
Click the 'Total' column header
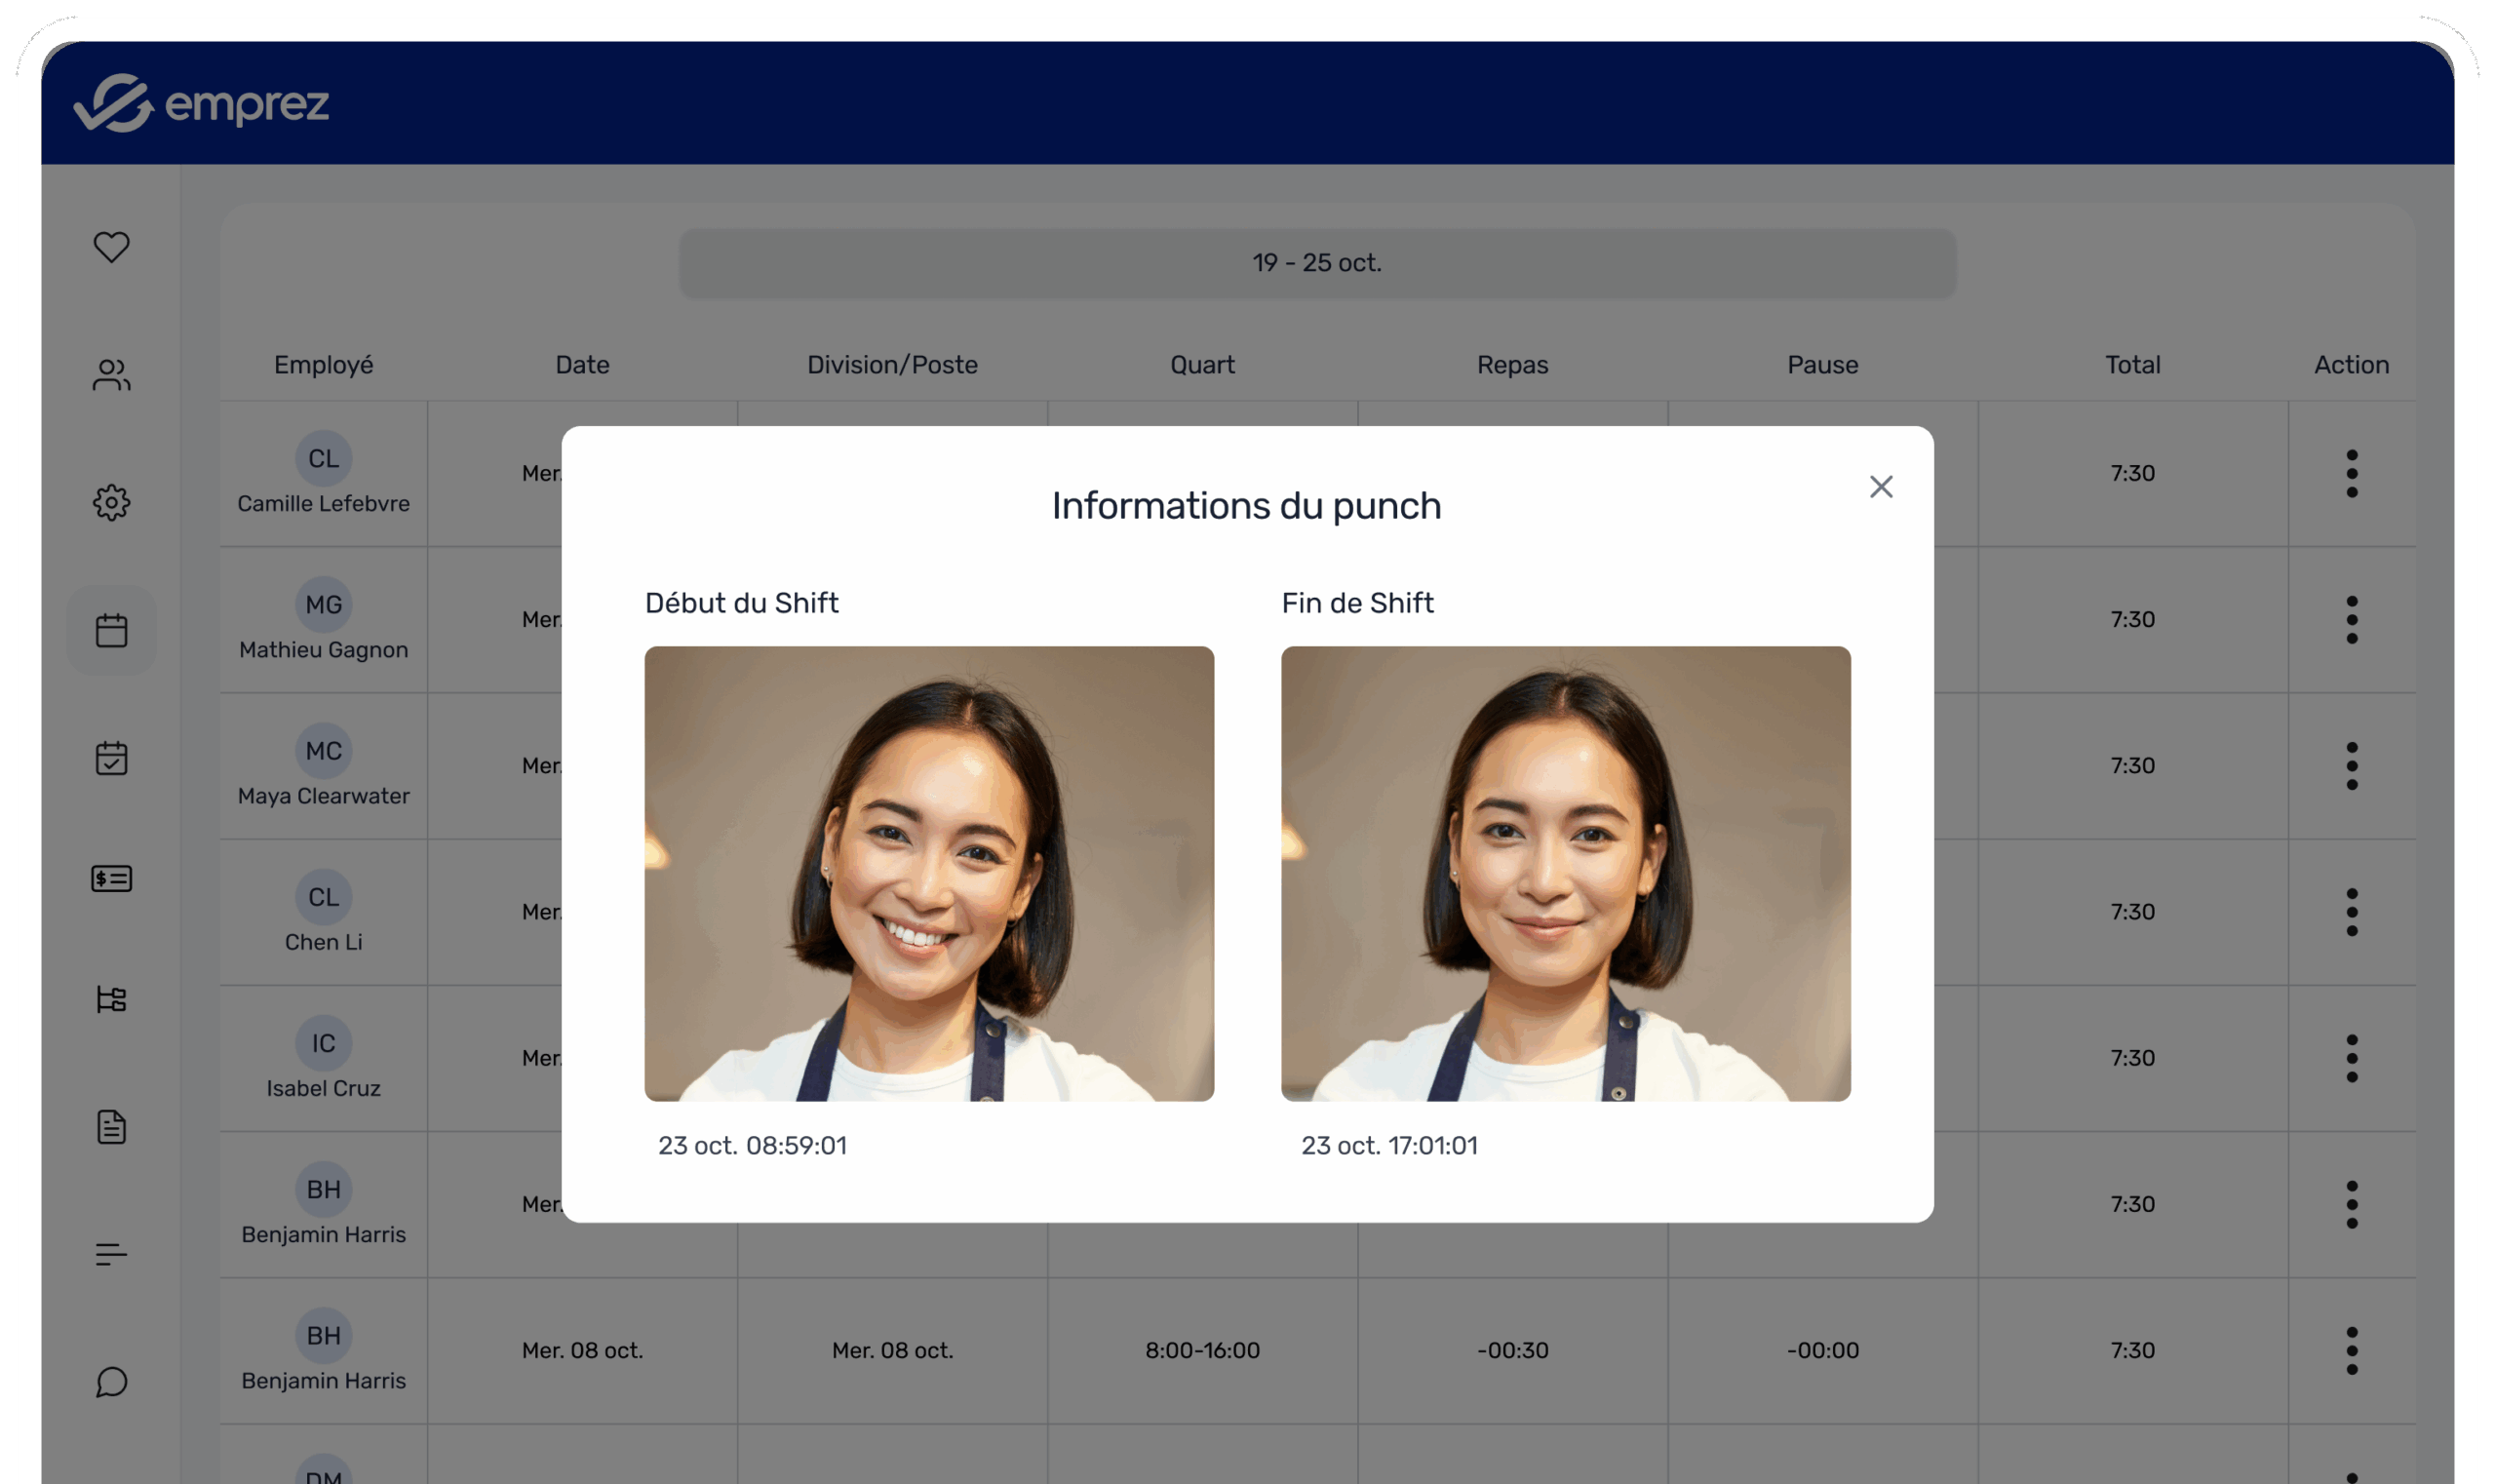pyautogui.click(x=2132, y=365)
